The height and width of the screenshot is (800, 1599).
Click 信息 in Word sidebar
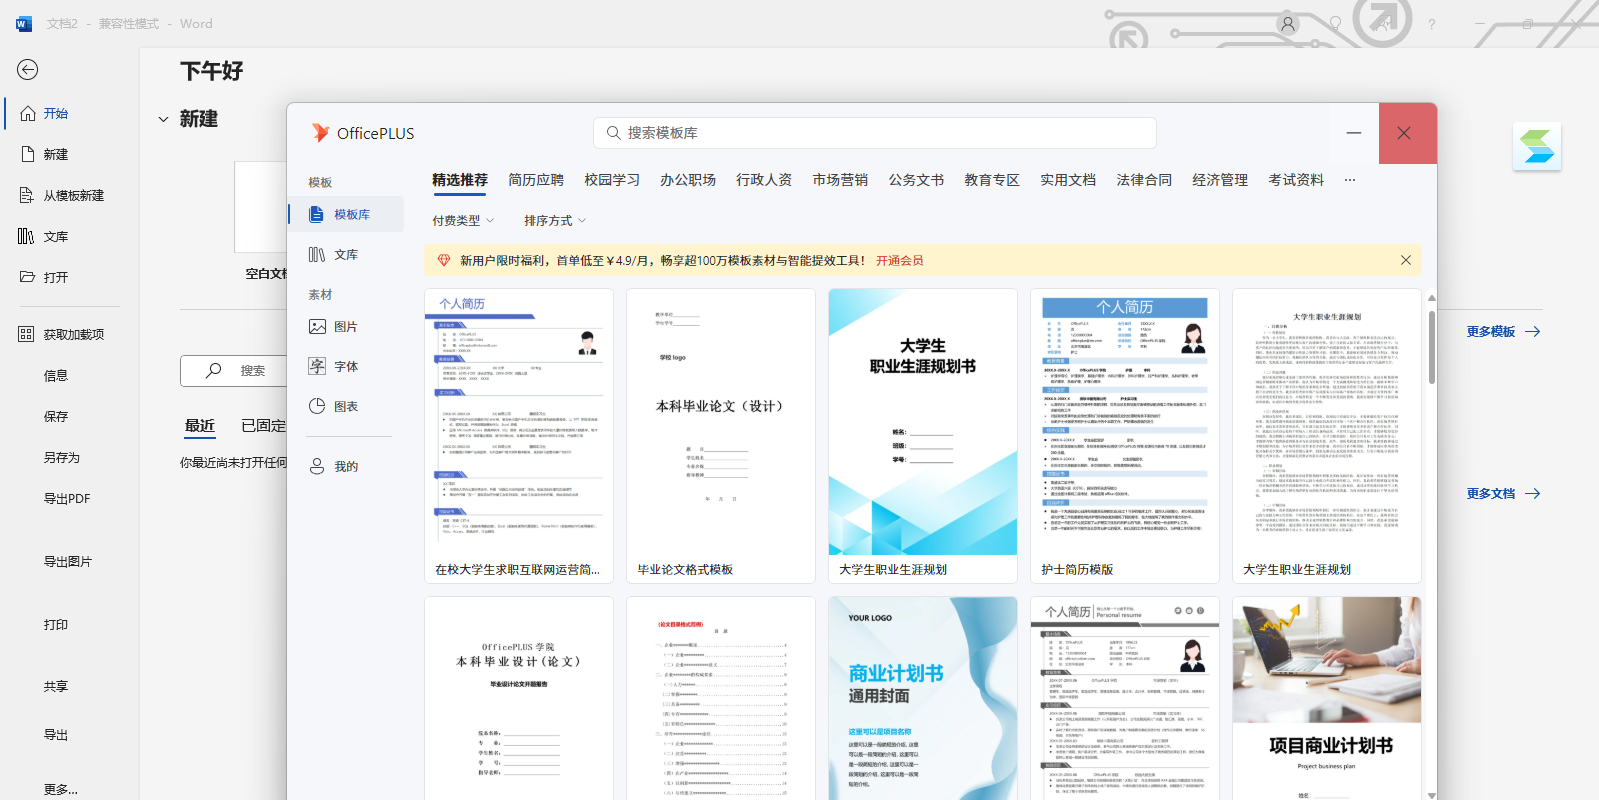tap(56, 375)
